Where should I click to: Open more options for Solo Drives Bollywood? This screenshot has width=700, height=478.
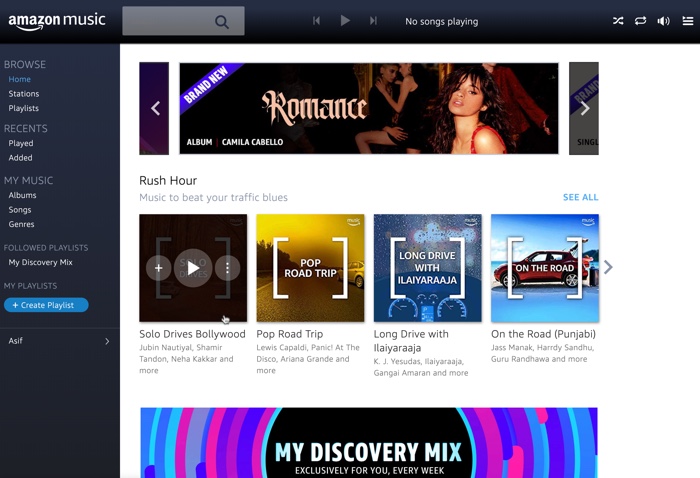tap(227, 268)
